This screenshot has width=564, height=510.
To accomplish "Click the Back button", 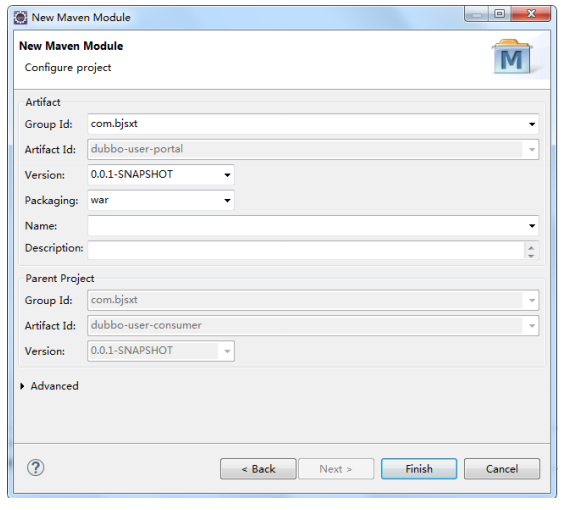I will (258, 469).
